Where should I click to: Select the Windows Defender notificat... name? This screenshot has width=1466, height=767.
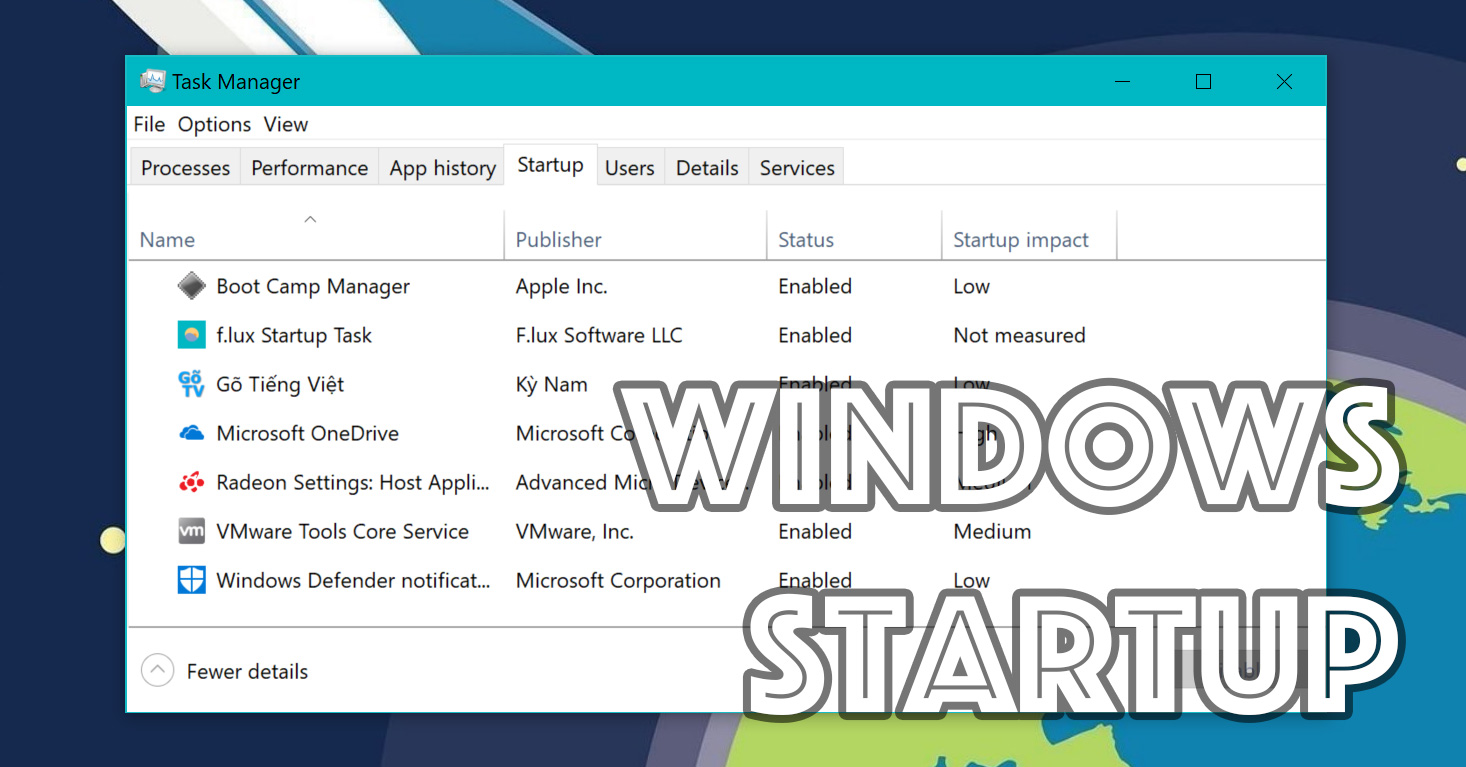click(353, 580)
